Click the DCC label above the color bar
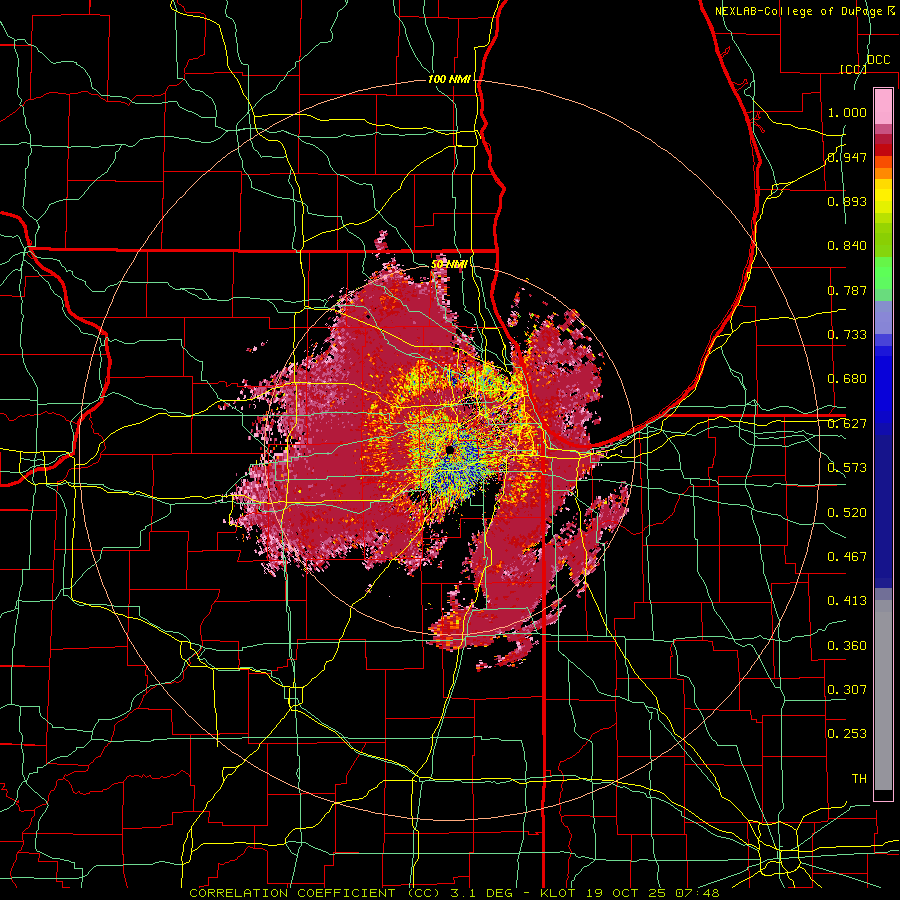Viewport: 900px width, 900px height. coord(878,60)
